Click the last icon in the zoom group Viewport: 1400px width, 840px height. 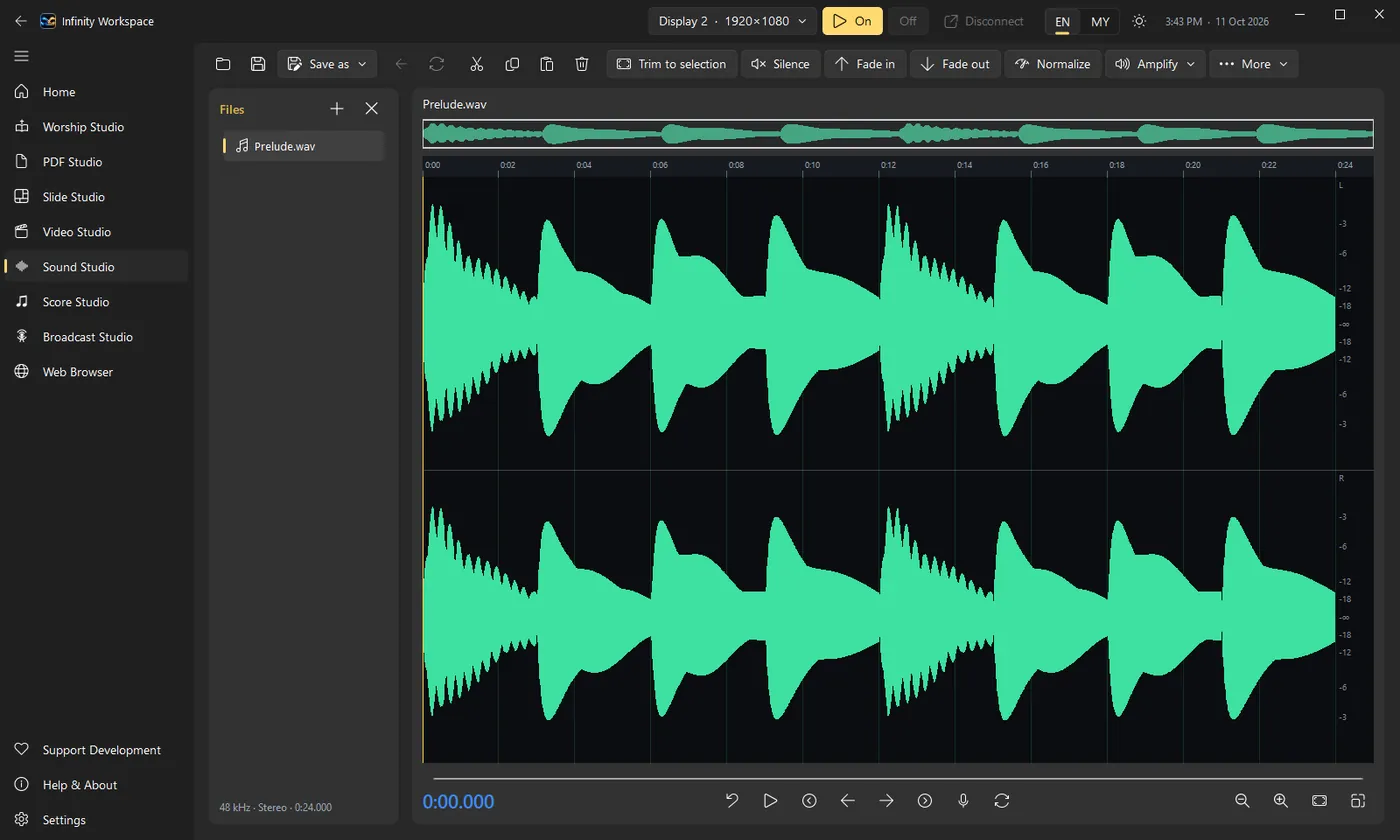(x=1358, y=800)
